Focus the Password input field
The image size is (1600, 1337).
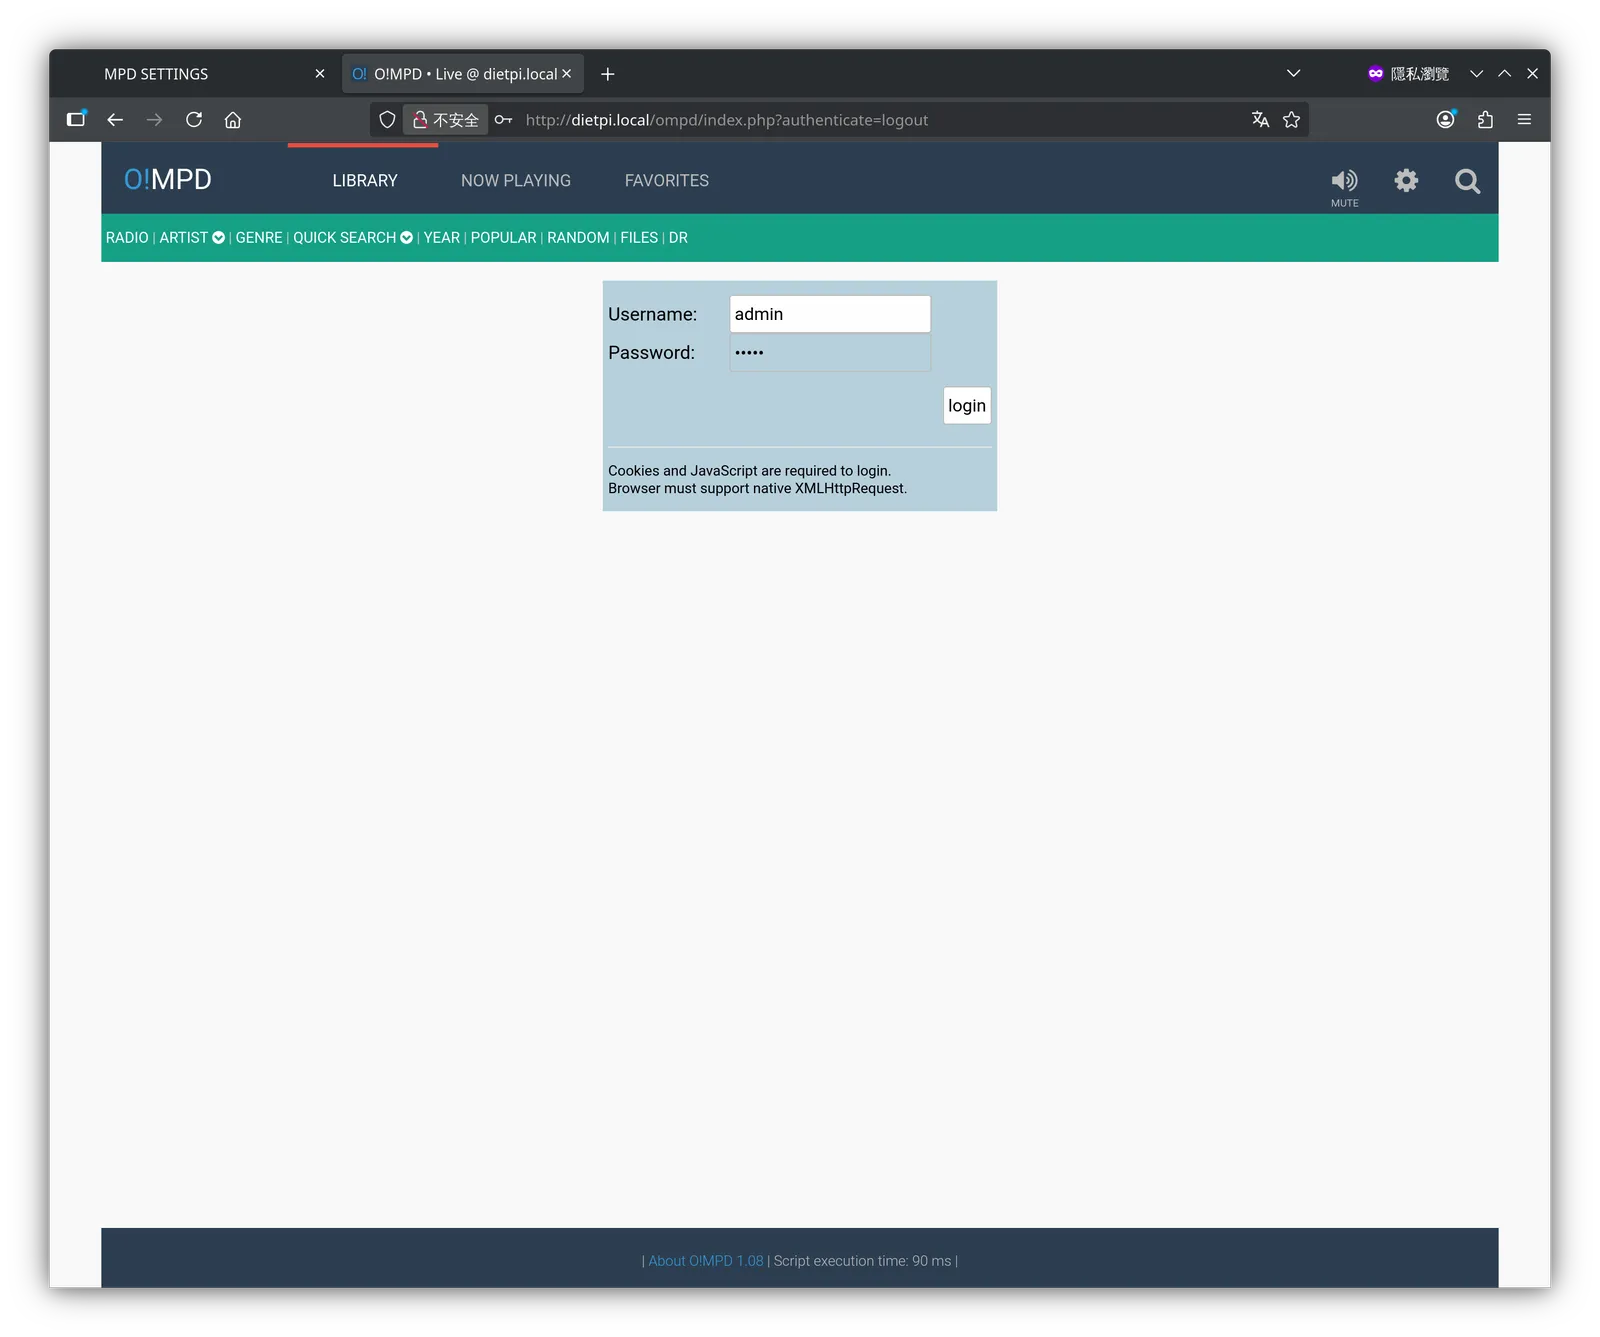coord(830,353)
